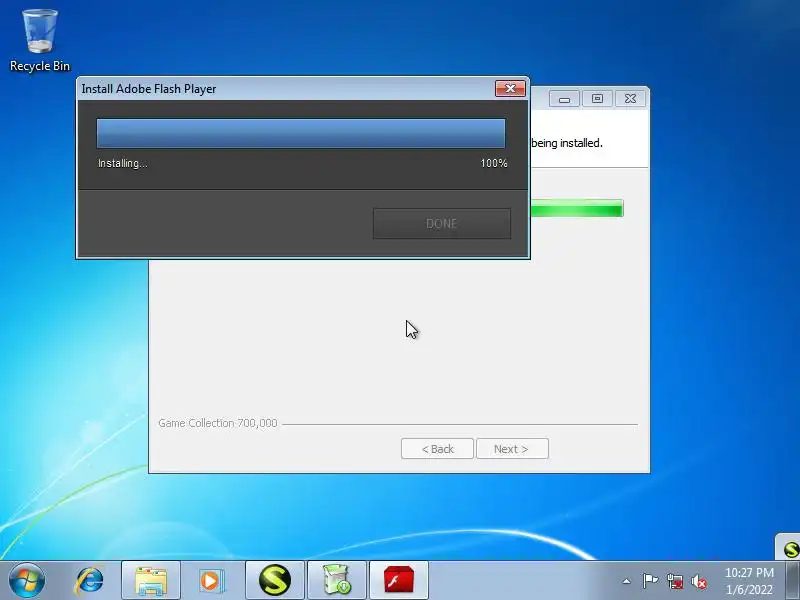
Task: Click the 100% progress label
Action: pos(494,163)
